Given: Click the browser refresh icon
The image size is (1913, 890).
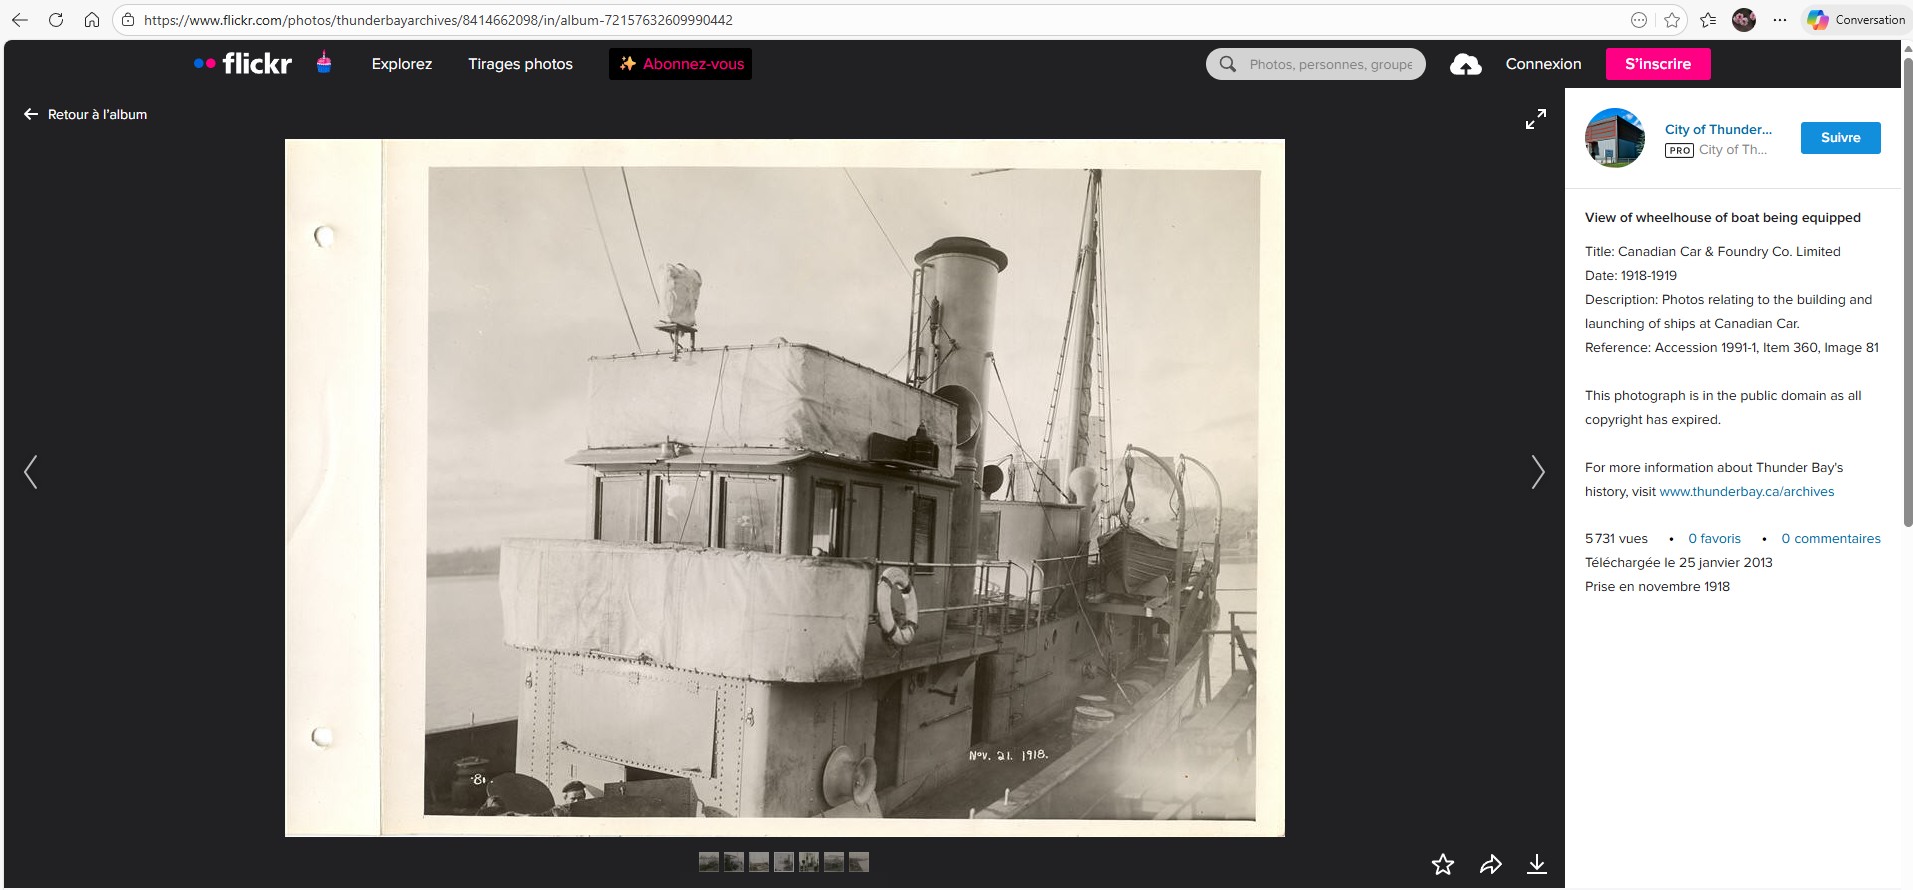Looking at the screenshot, I should click(x=56, y=20).
